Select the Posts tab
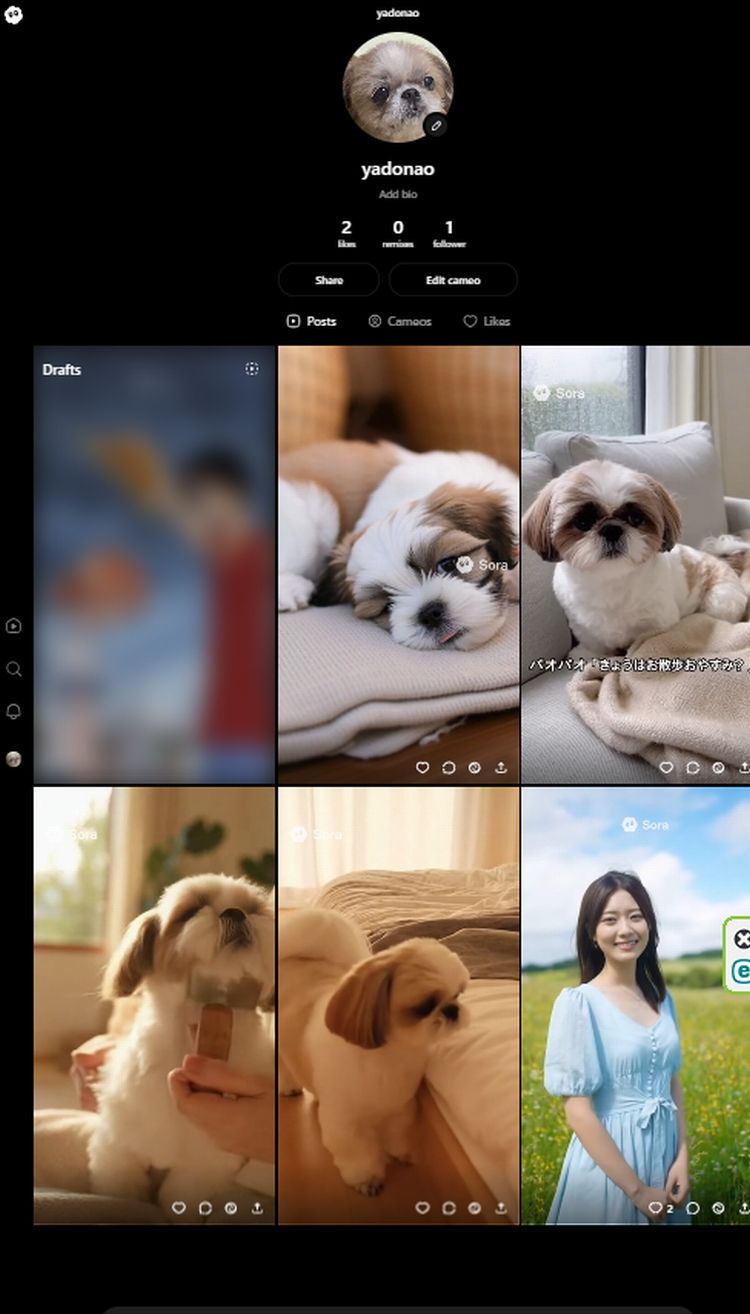The width and height of the screenshot is (750, 1314). (x=311, y=321)
